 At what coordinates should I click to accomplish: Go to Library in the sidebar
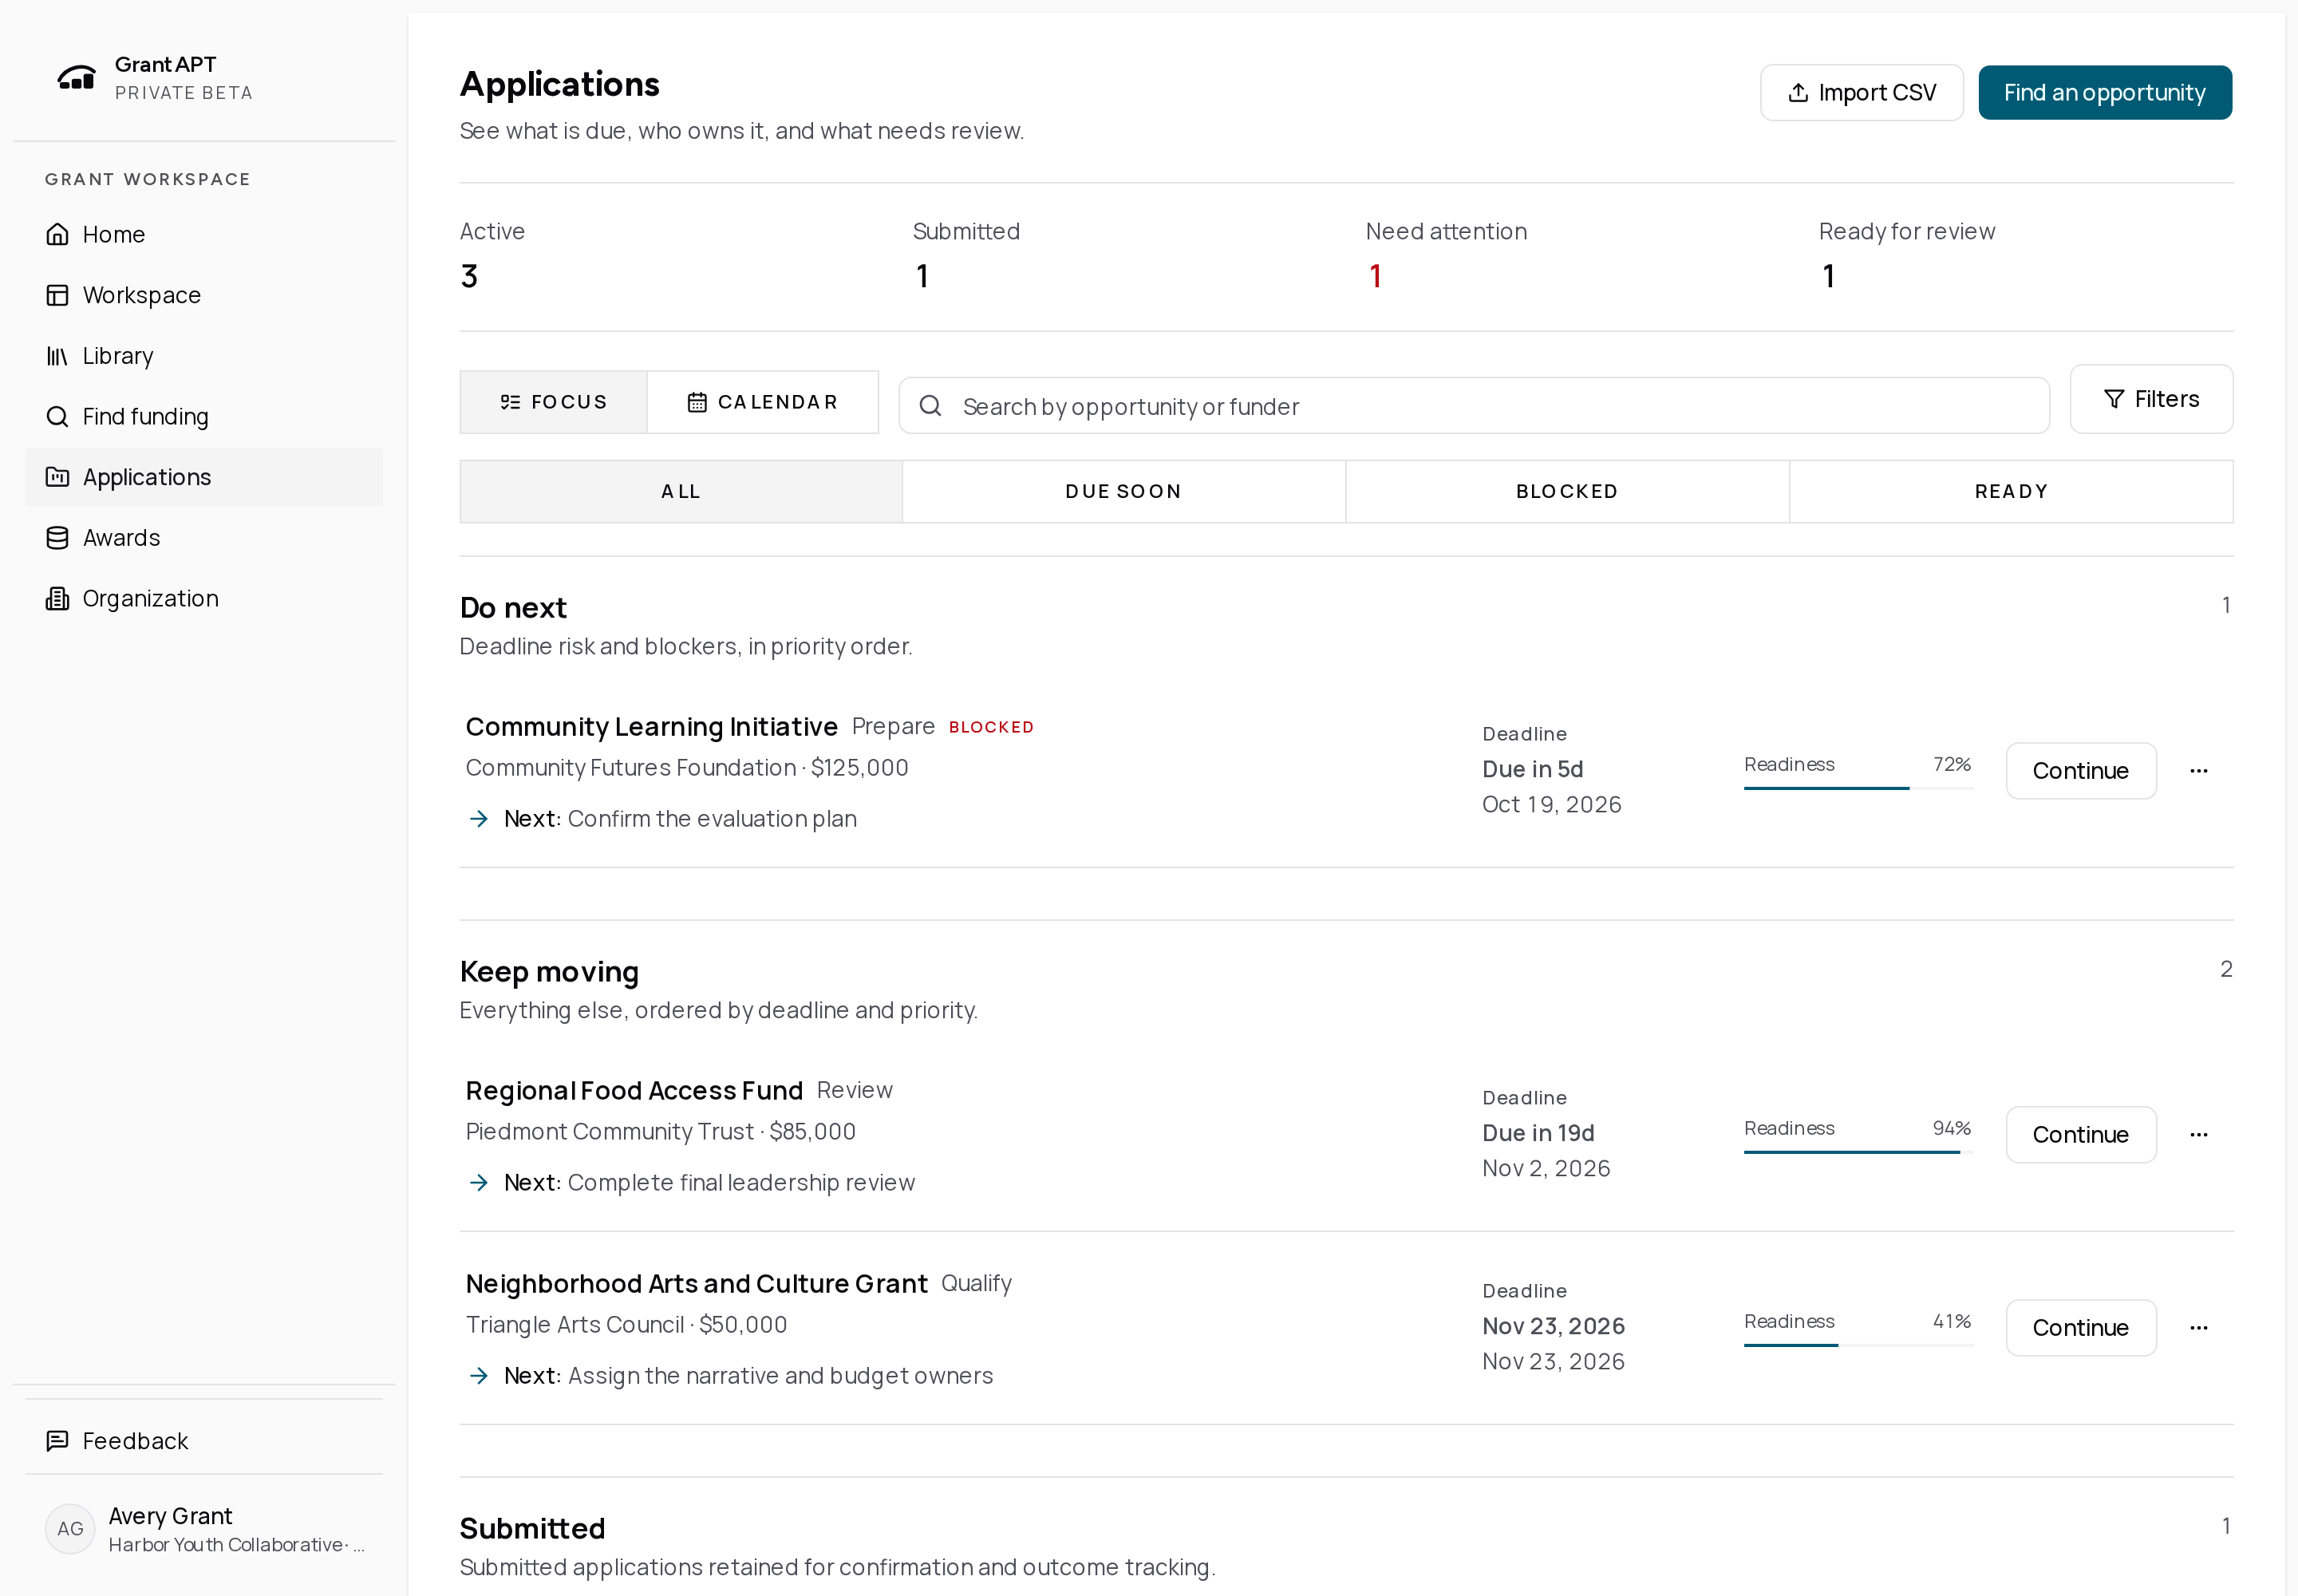[x=204, y=356]
